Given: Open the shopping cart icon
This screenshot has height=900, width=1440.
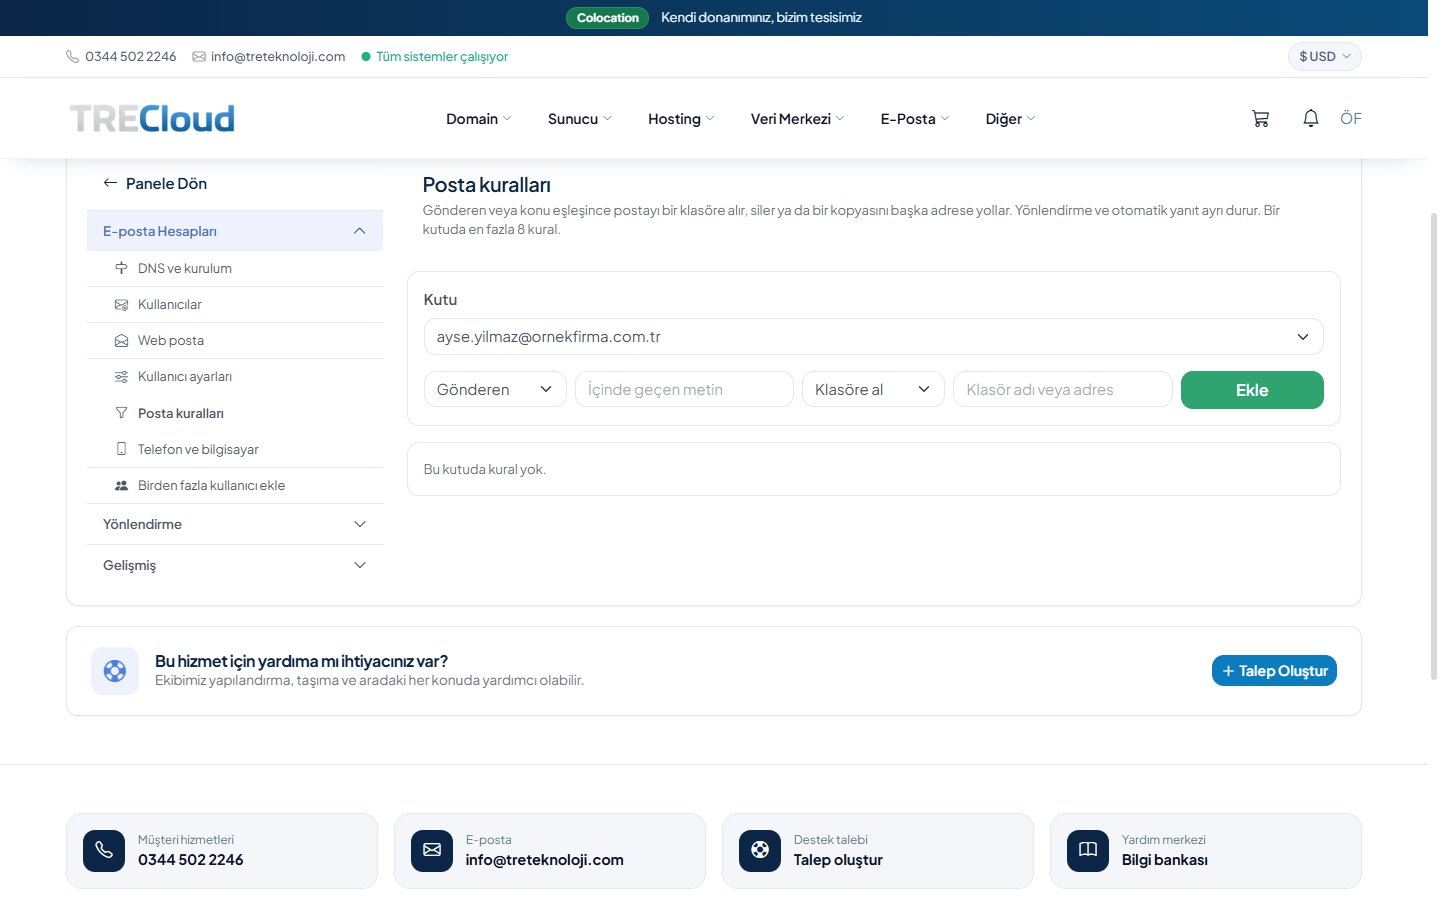Looking at the screenshot, I should [1260, 119].
